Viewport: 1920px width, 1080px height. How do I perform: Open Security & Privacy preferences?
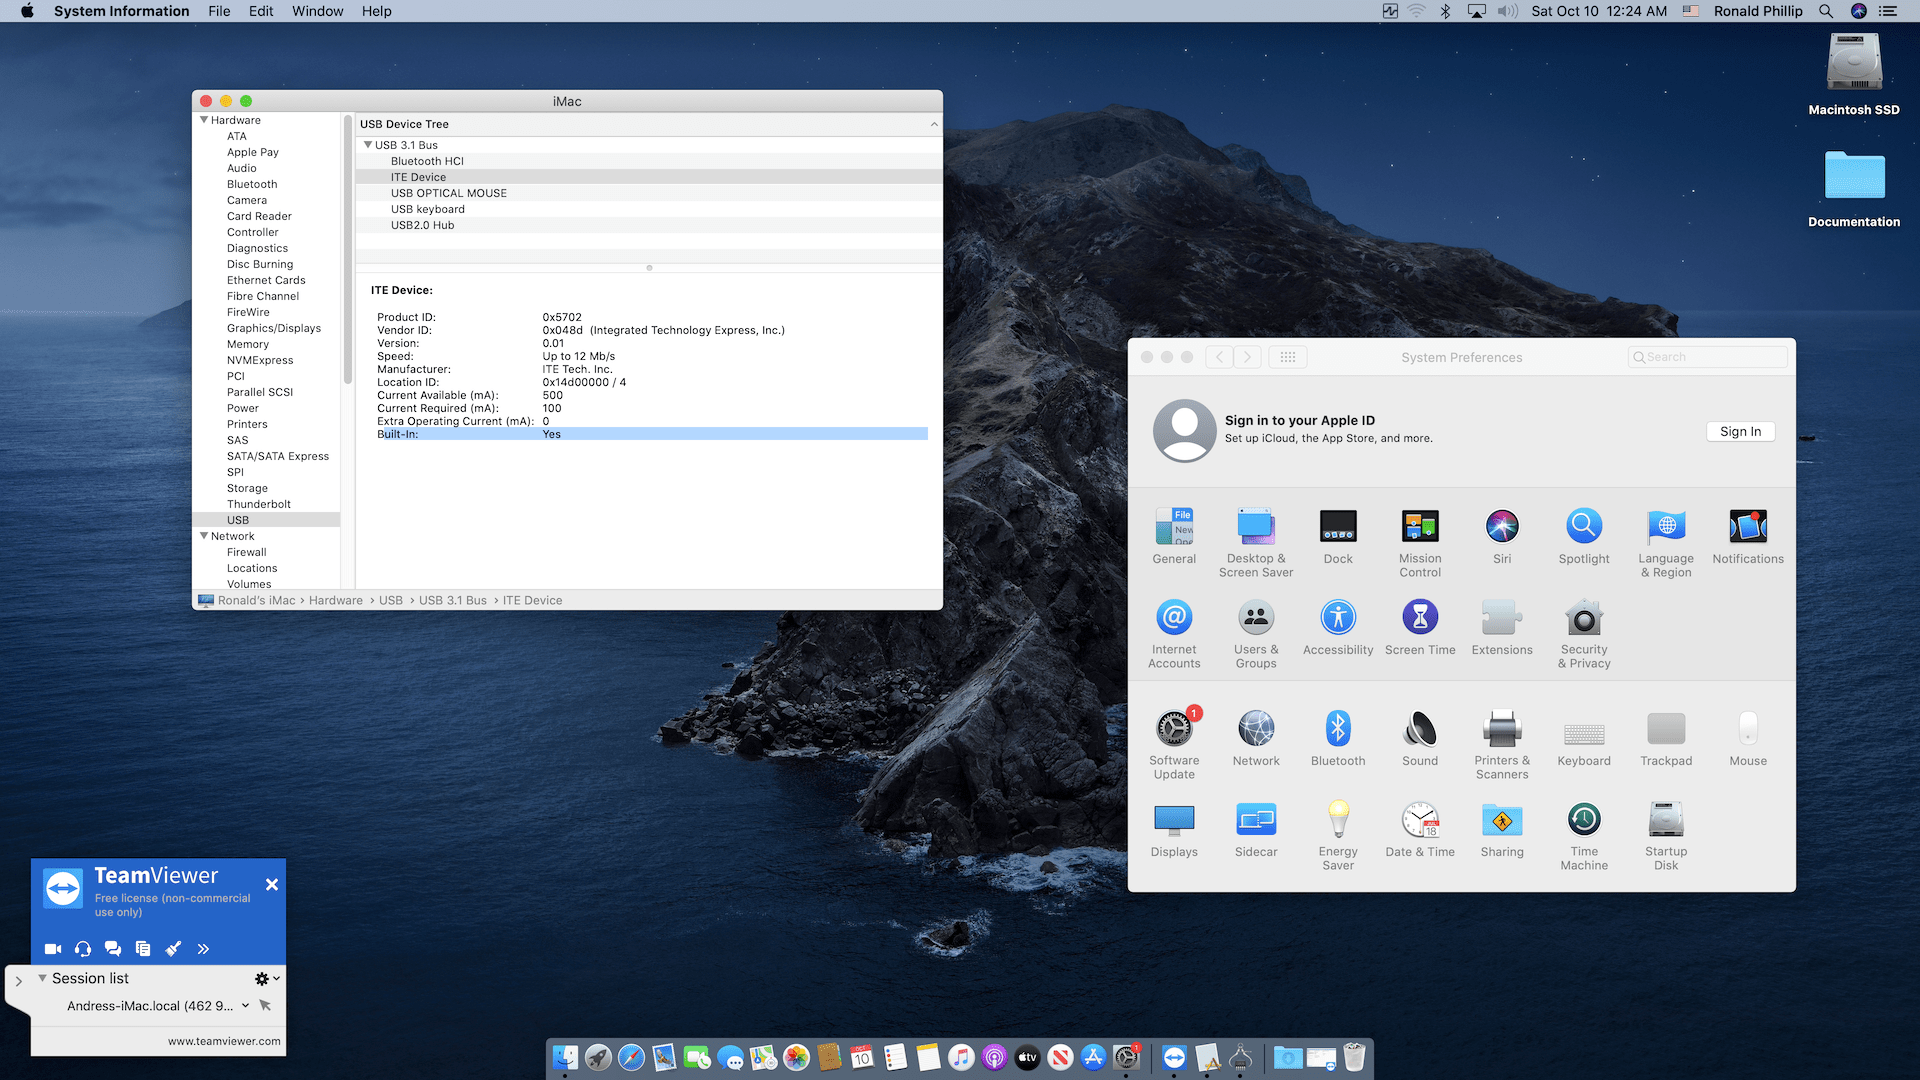click(1583, 619)
